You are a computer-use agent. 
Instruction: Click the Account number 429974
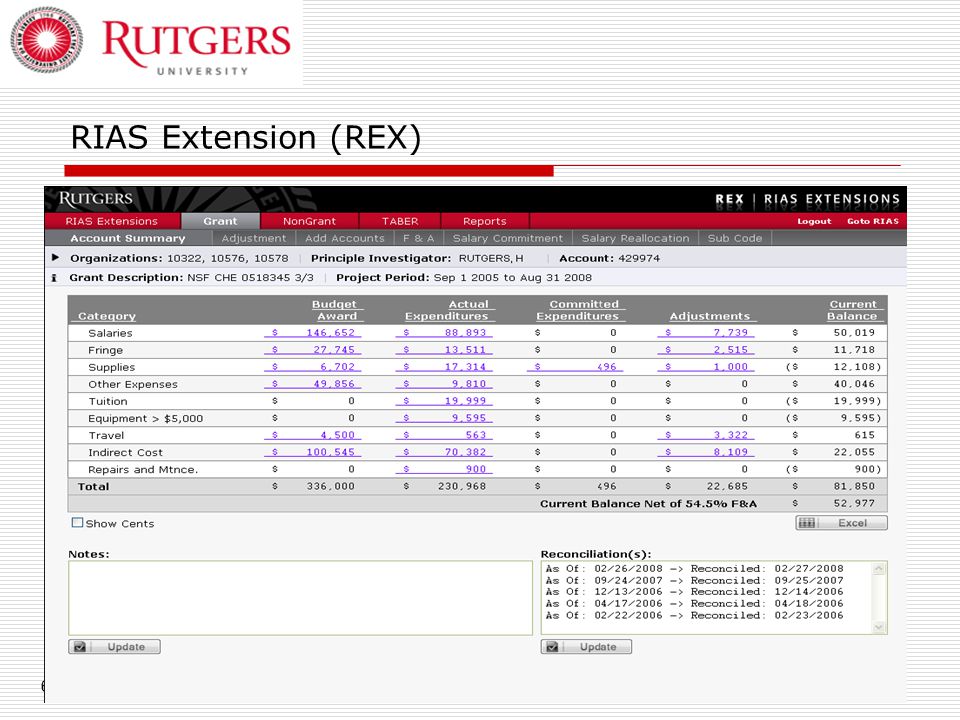[x=639, y=258]
